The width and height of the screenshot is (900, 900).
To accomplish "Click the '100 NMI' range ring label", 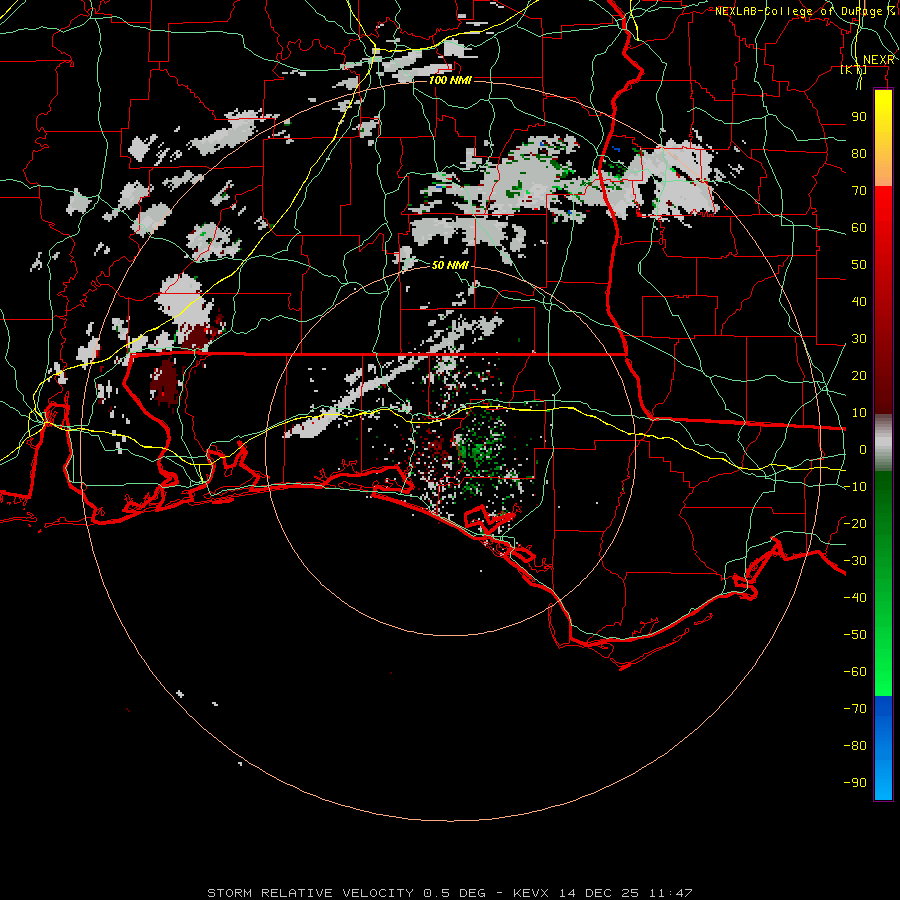I will point(450,80).
